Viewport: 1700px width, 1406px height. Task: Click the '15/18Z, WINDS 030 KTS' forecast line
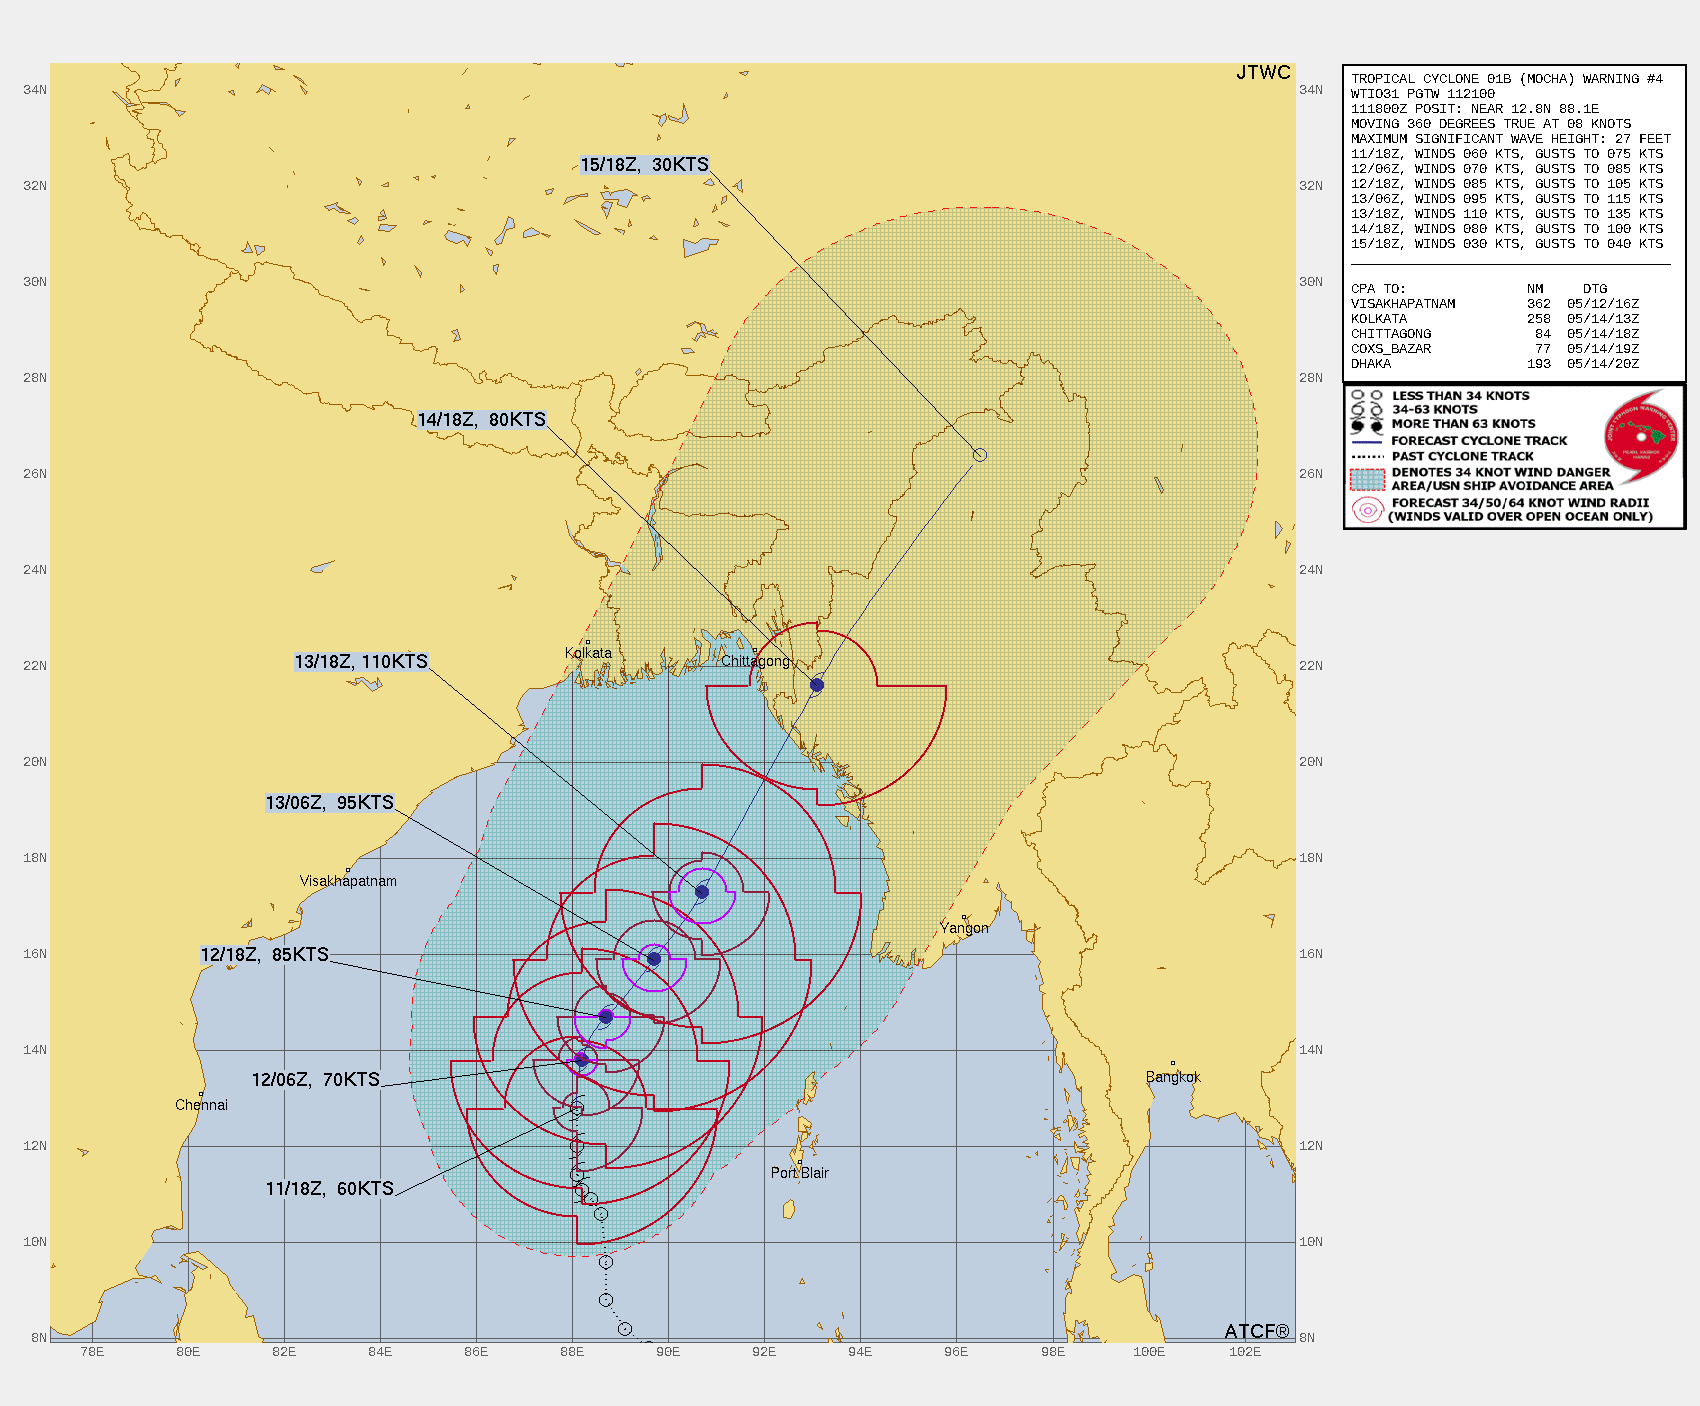1507,244
